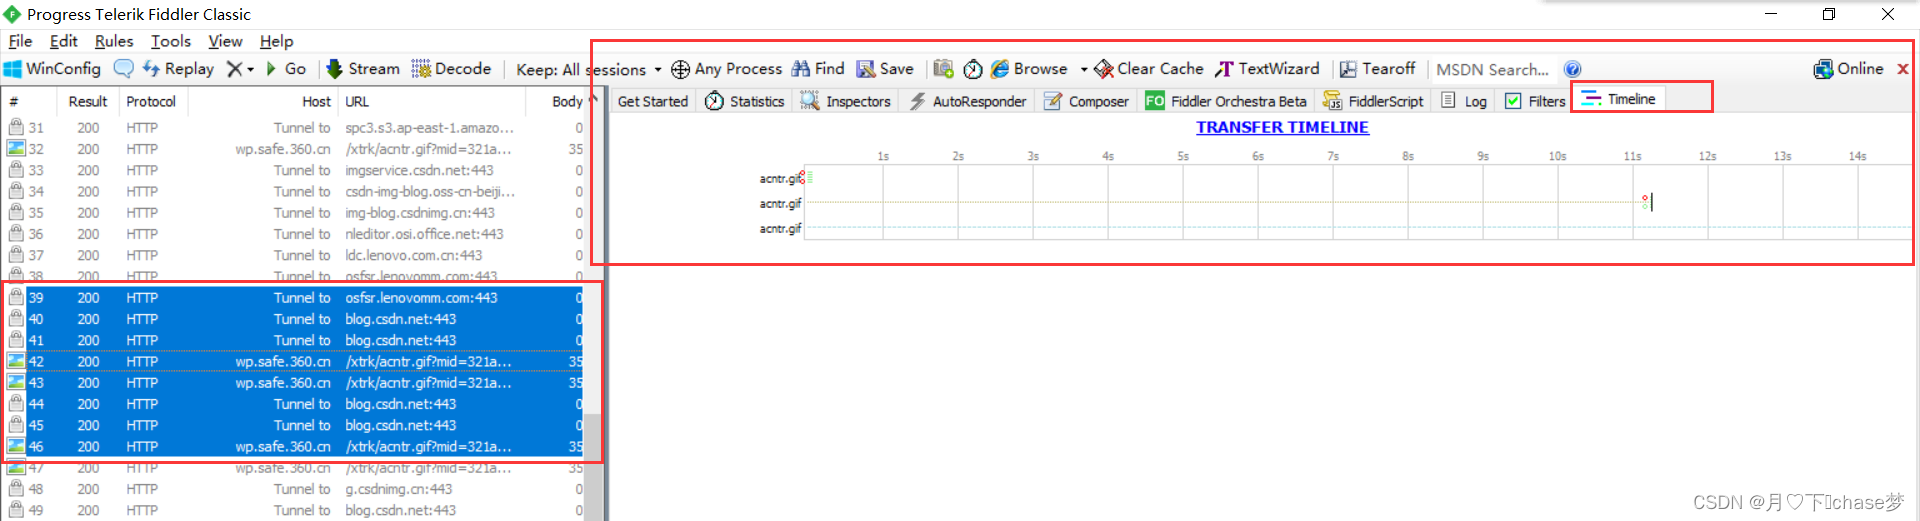The image size is (1920, 521).
Task: Click first acntr.gif timeline row label
Action: click(780, 179)
